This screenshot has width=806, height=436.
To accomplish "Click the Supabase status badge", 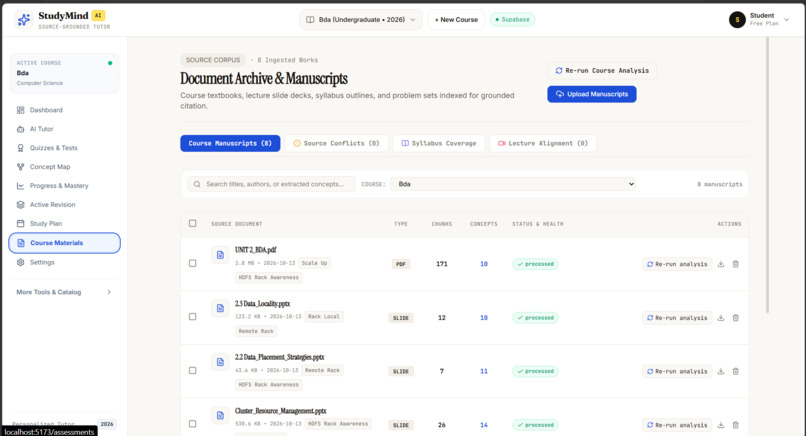I will pyautogui.click(x=512, y=20).
